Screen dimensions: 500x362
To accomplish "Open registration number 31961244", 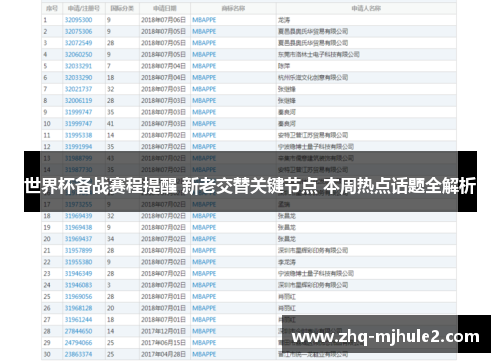I will coord(78,320).
